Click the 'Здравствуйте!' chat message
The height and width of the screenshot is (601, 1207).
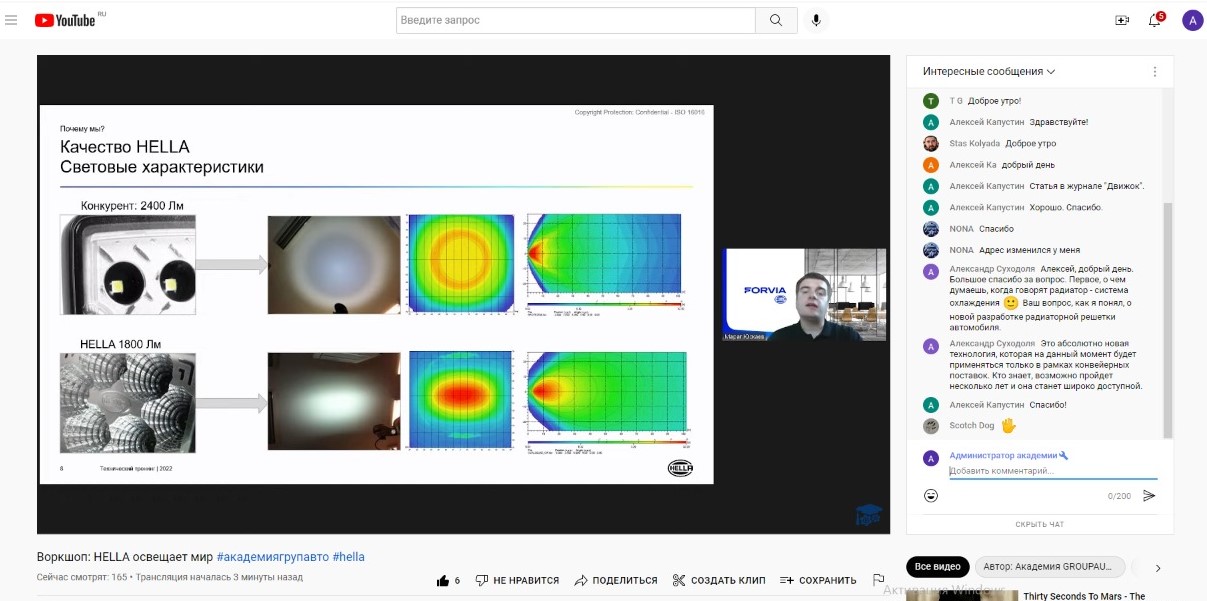point(1059,122)
